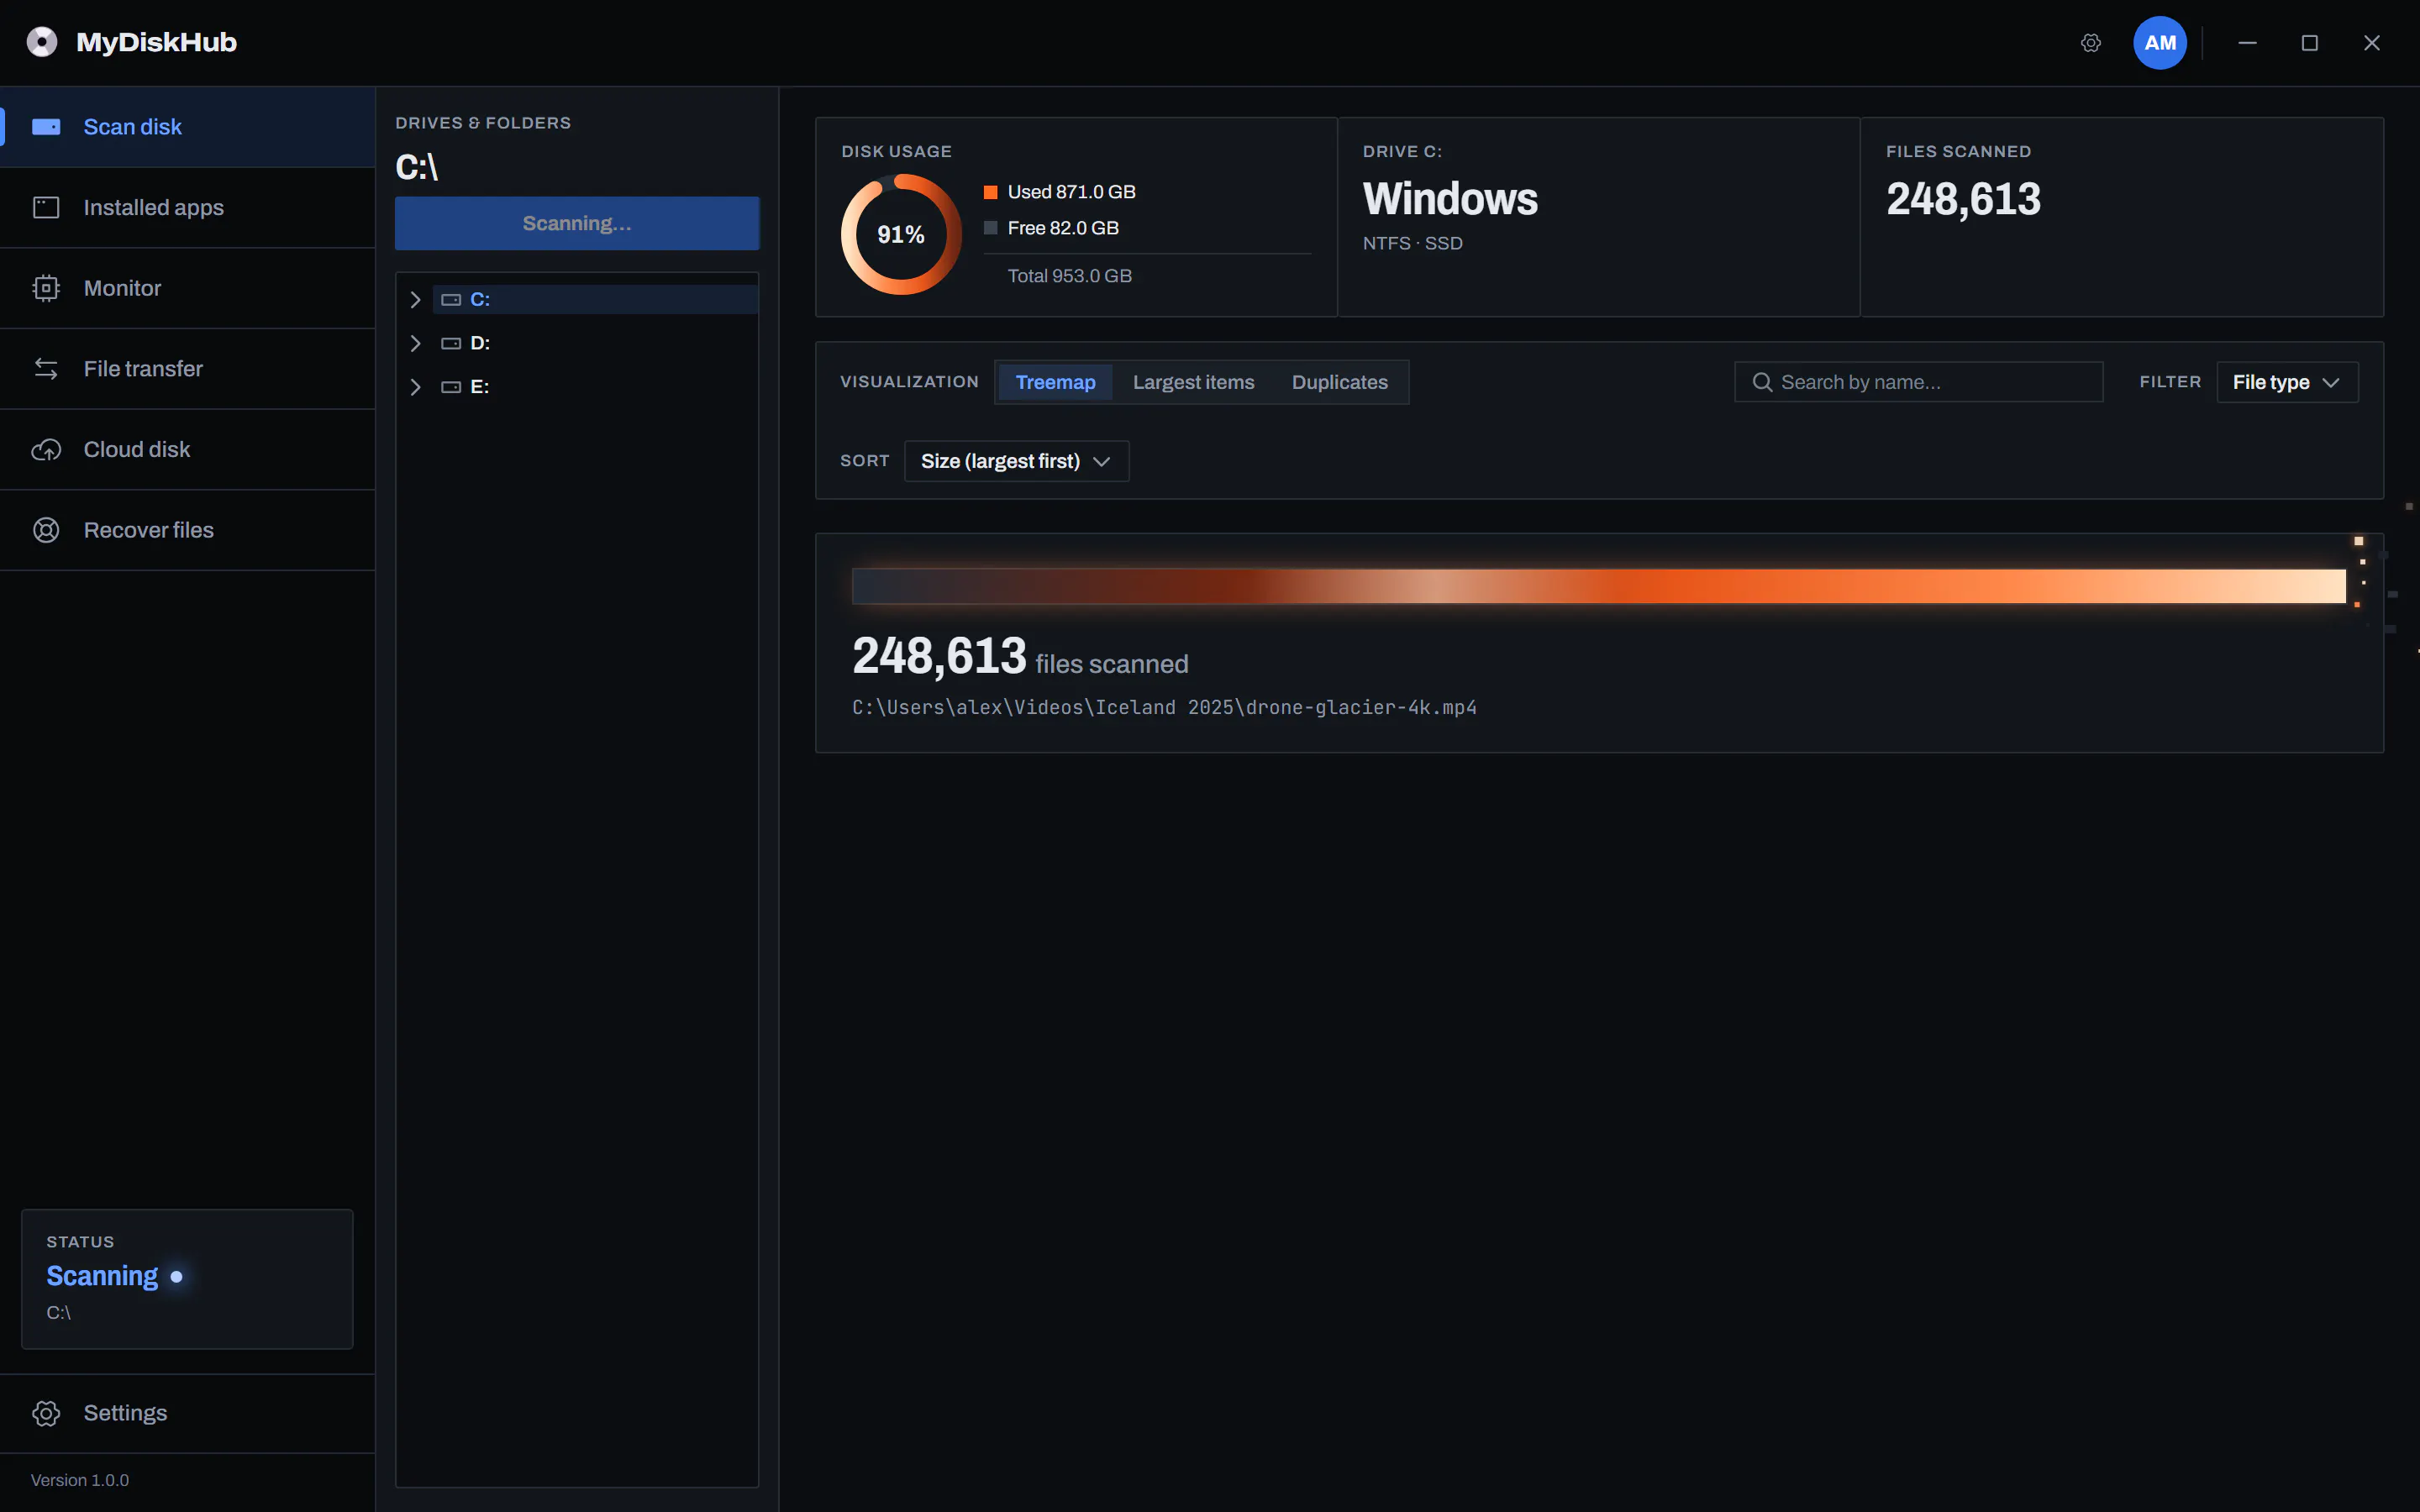
Task: Open the Size (largest first) sort dropdown
Action: pos(1016,461)
